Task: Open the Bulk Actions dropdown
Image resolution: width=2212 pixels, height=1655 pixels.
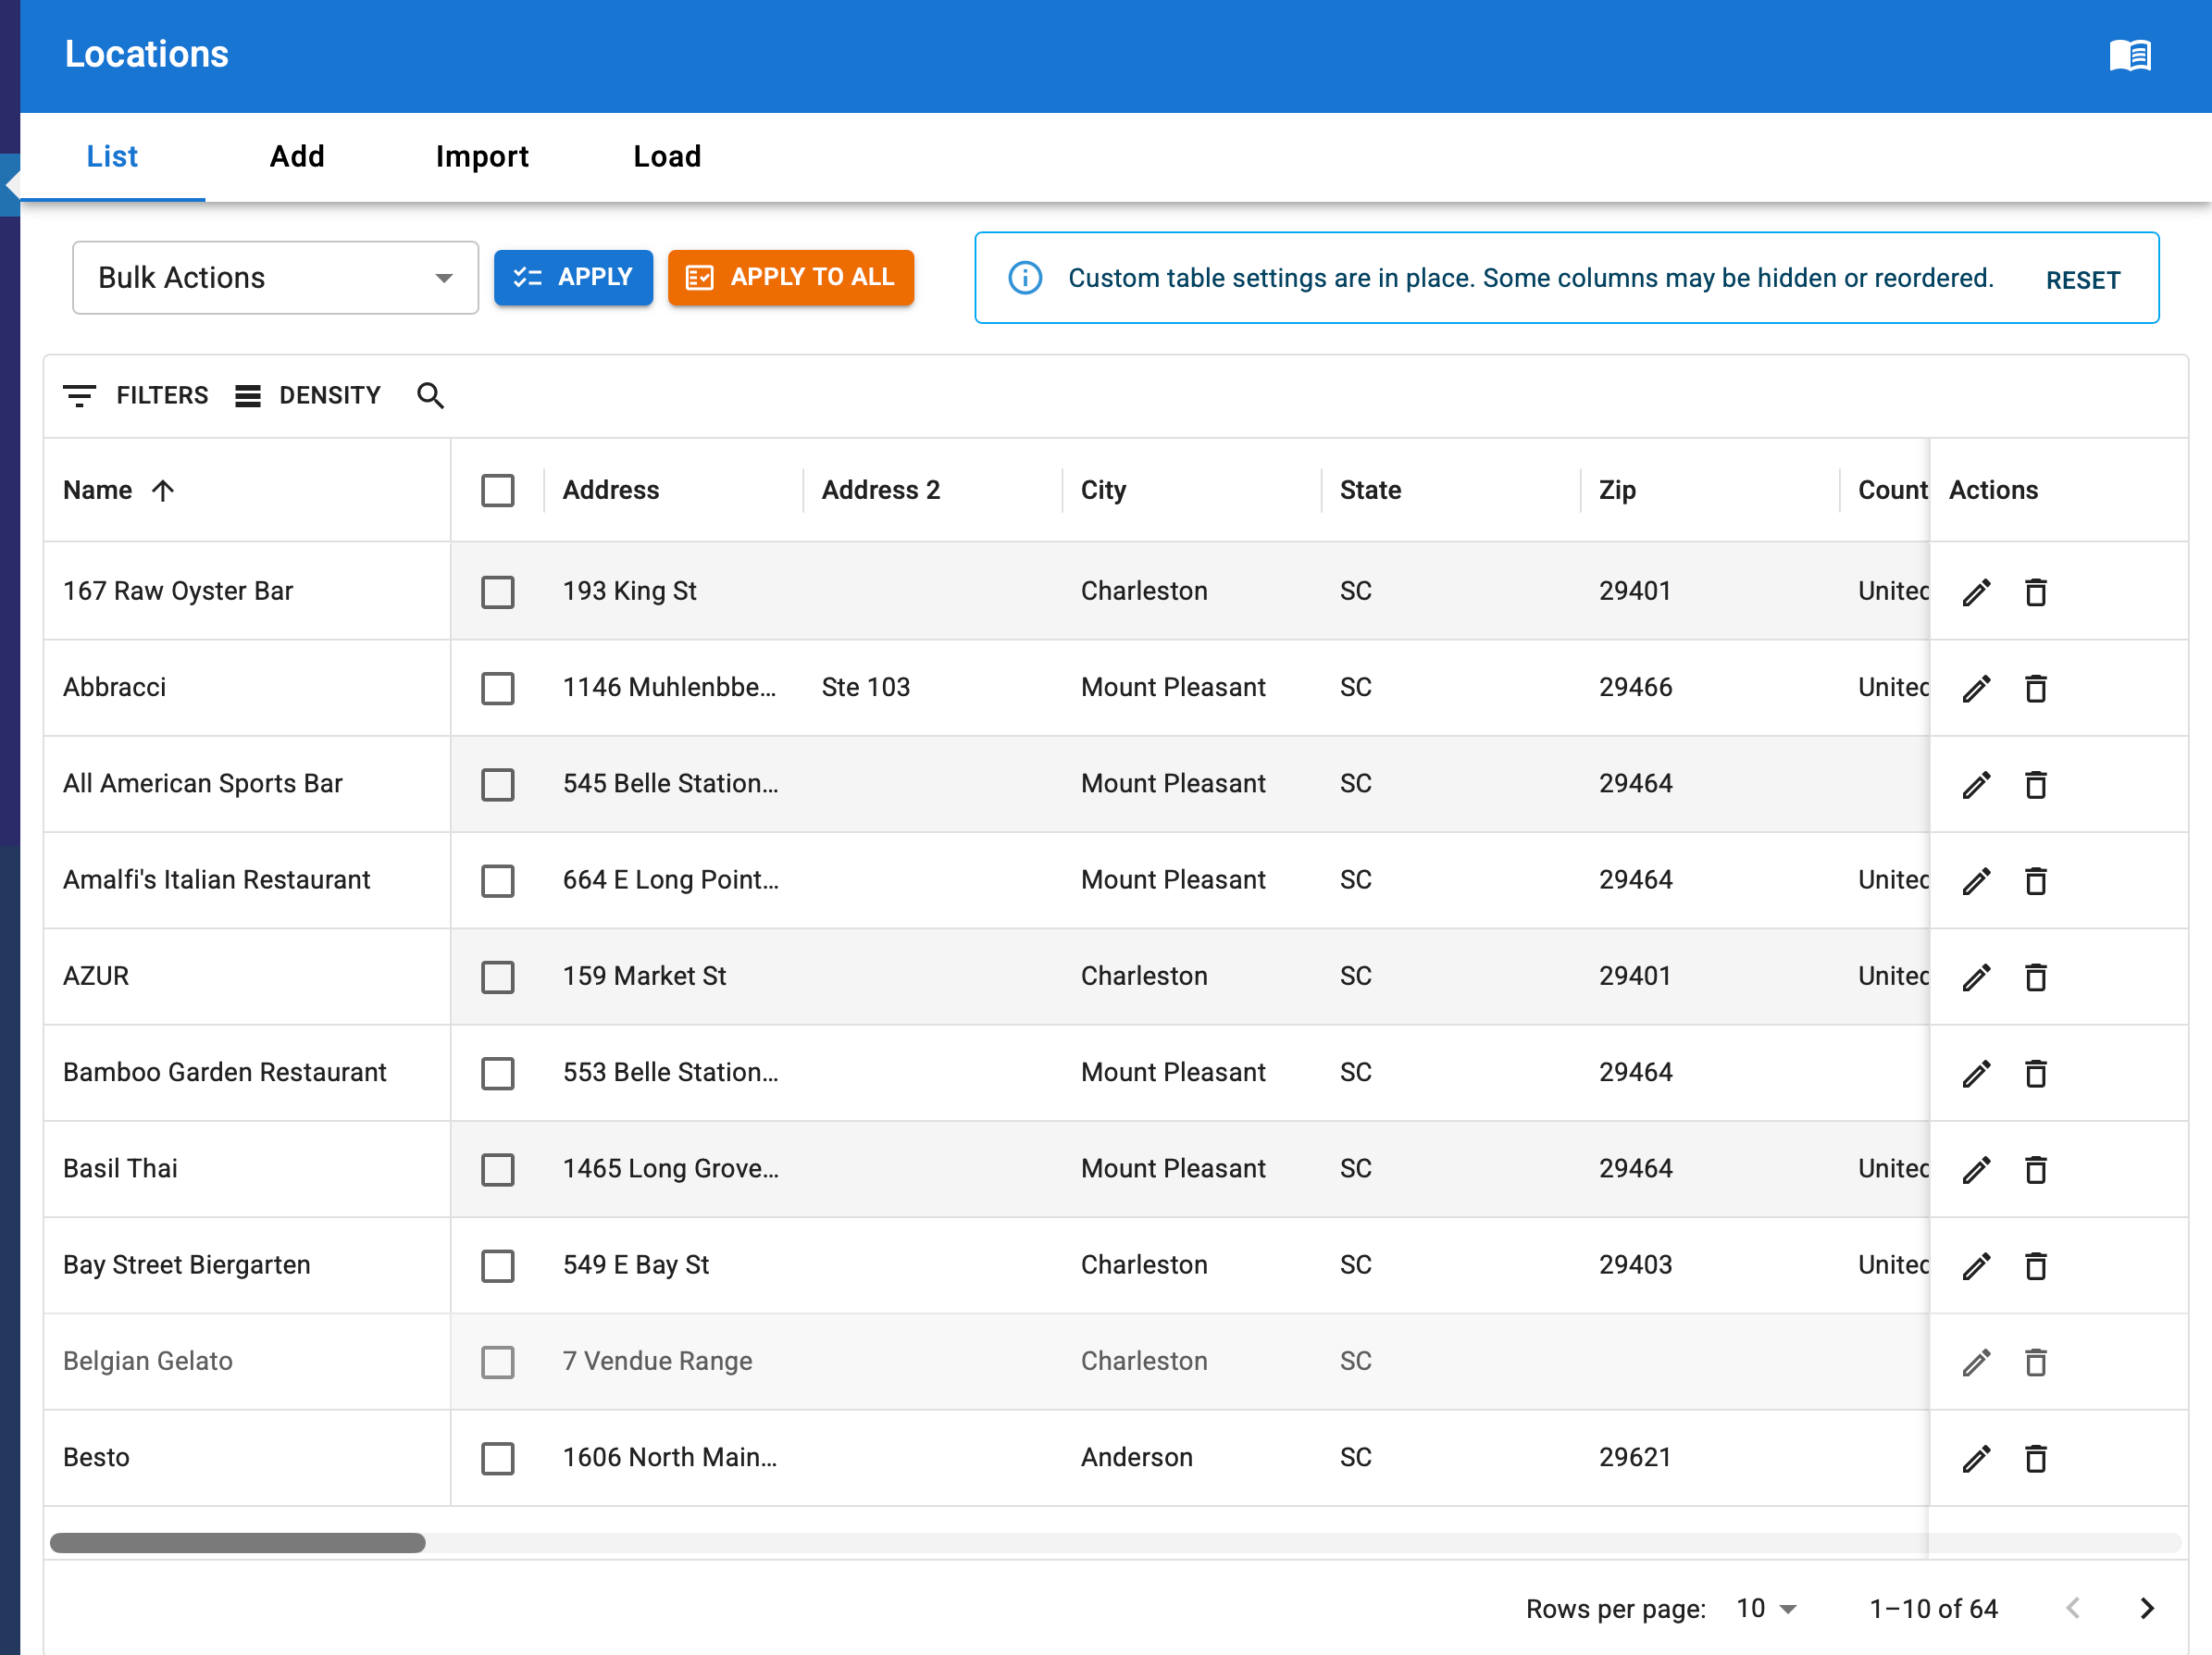Action: pos(275,278)
